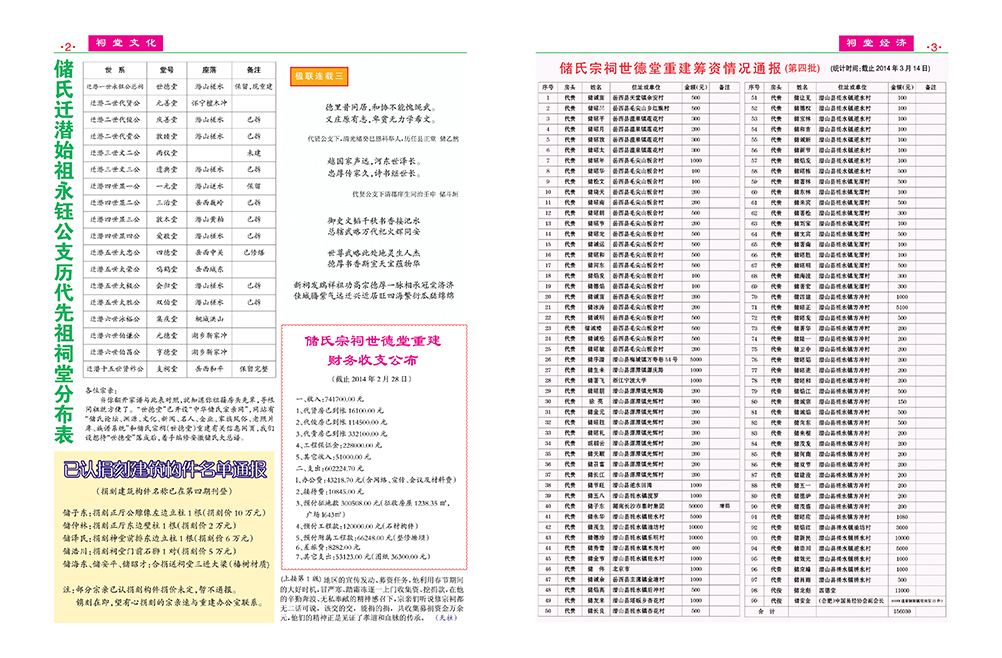
Task: Click the 岳西和平 location cell
Action: [x=209, y=369]
